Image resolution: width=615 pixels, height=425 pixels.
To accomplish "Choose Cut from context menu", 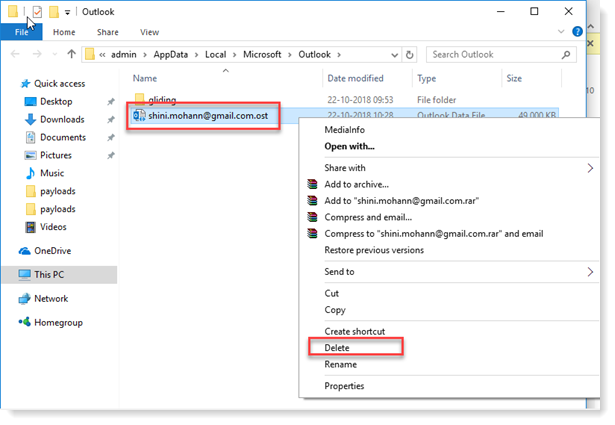I will click(331, 293).
